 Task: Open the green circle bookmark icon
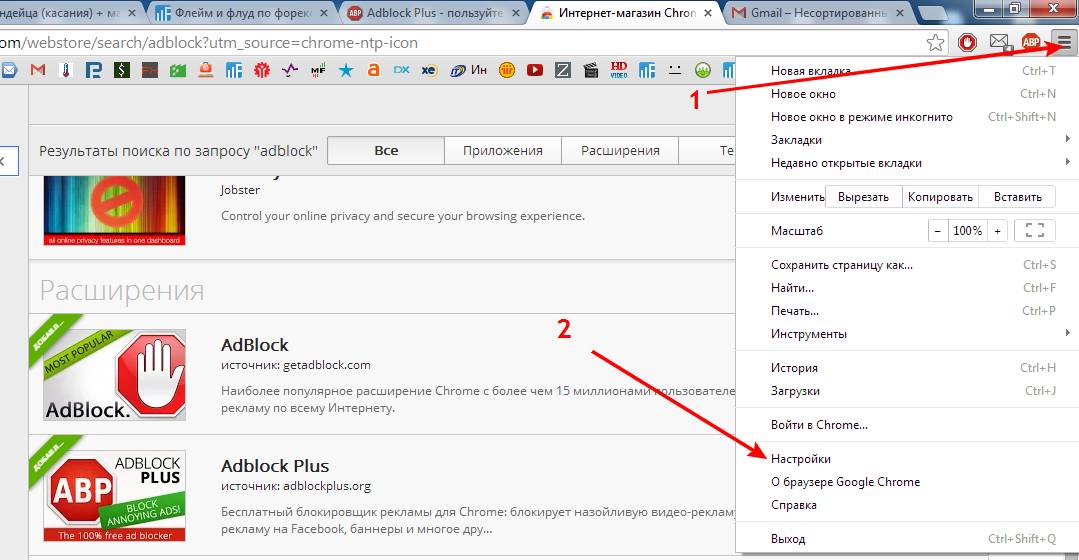[x=703, y=70]
